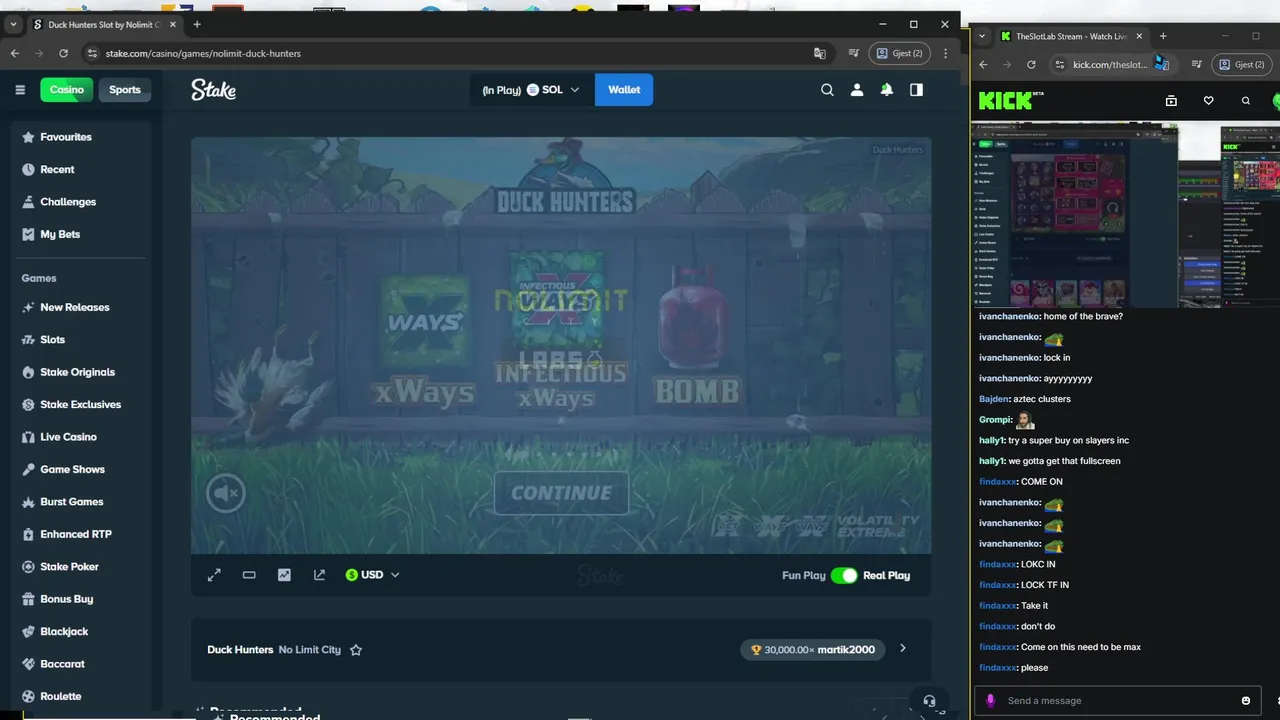Open live stats chart icon
Image resolution: width=1280 pixels, height=720 pixels.
(284, 575)
